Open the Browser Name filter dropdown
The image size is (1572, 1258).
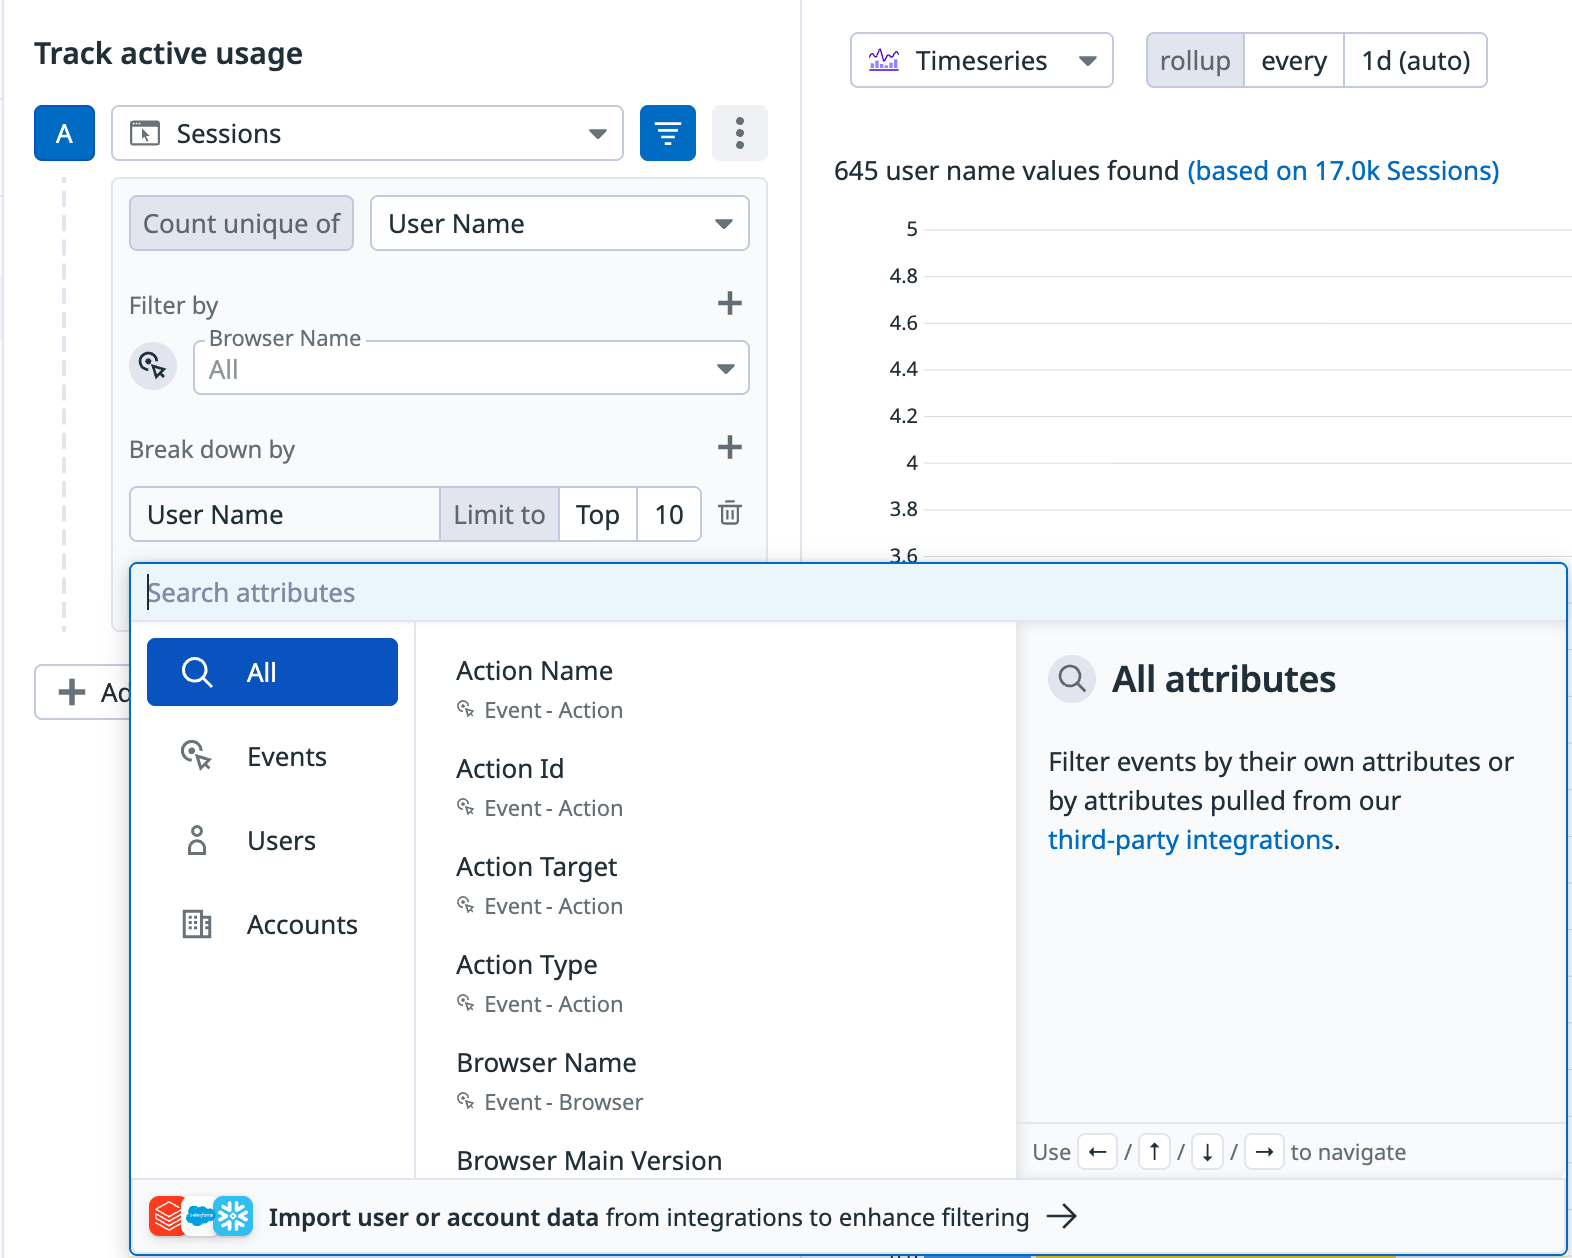471,369
